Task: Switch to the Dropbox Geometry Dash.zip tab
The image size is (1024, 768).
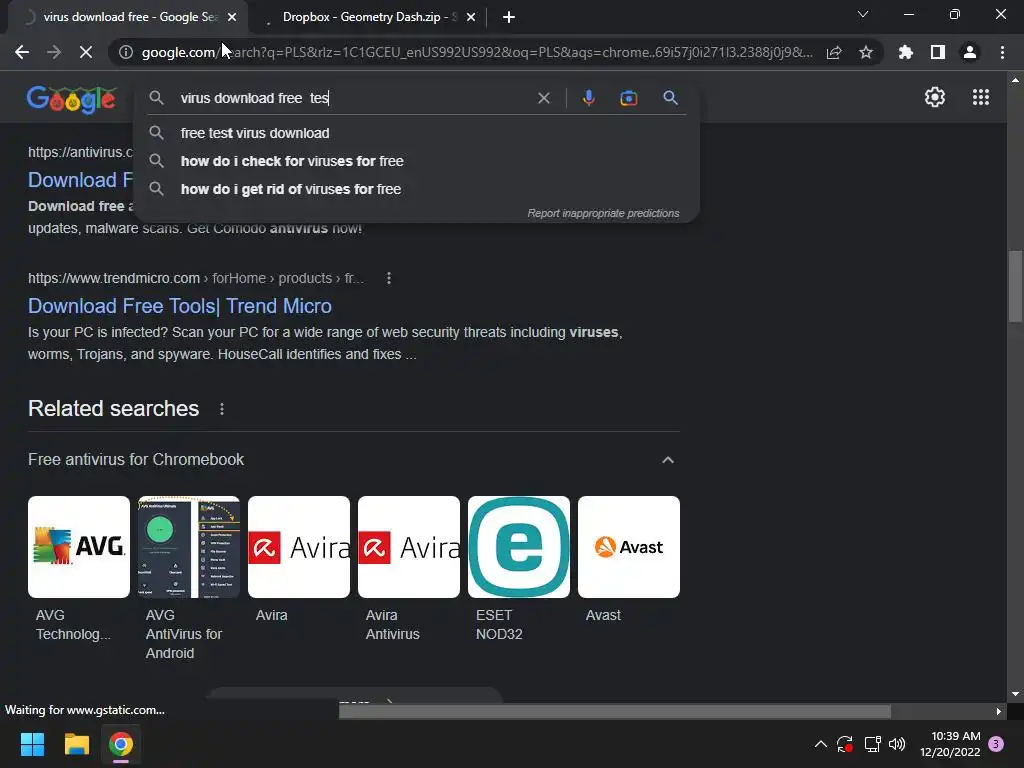Action: pos(369,17)
